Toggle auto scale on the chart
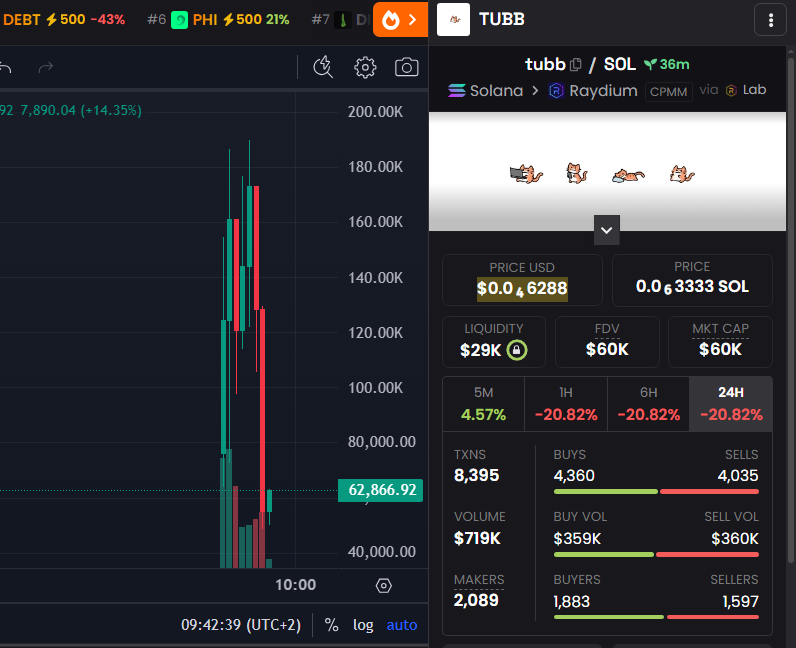 pos(402,625)
